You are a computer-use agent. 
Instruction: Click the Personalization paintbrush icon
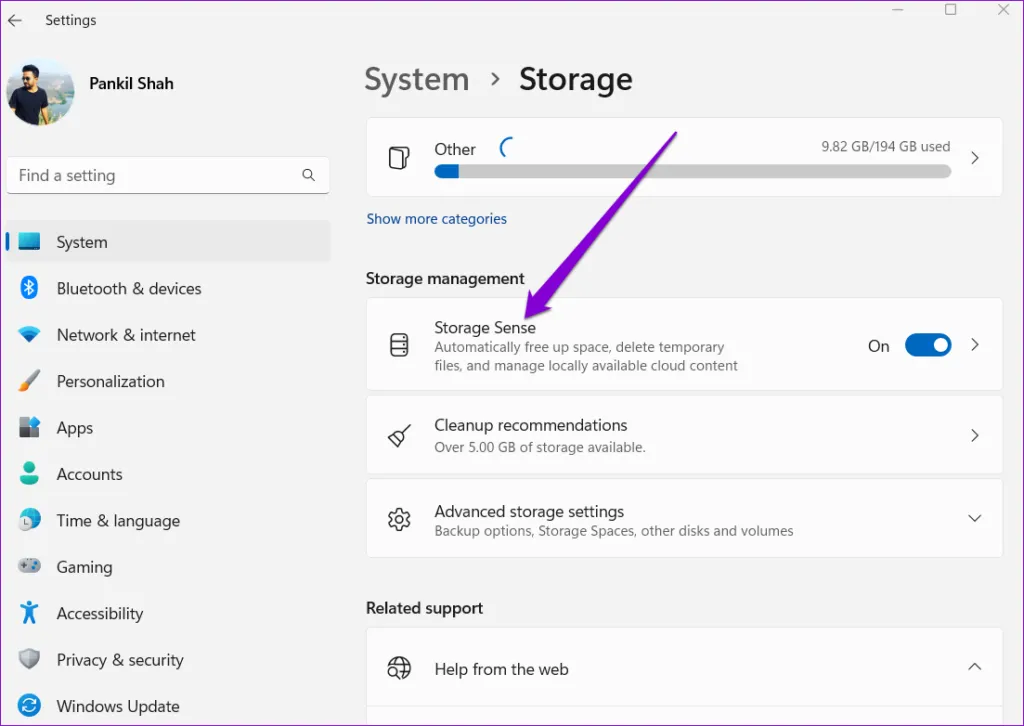pos(29,381)
